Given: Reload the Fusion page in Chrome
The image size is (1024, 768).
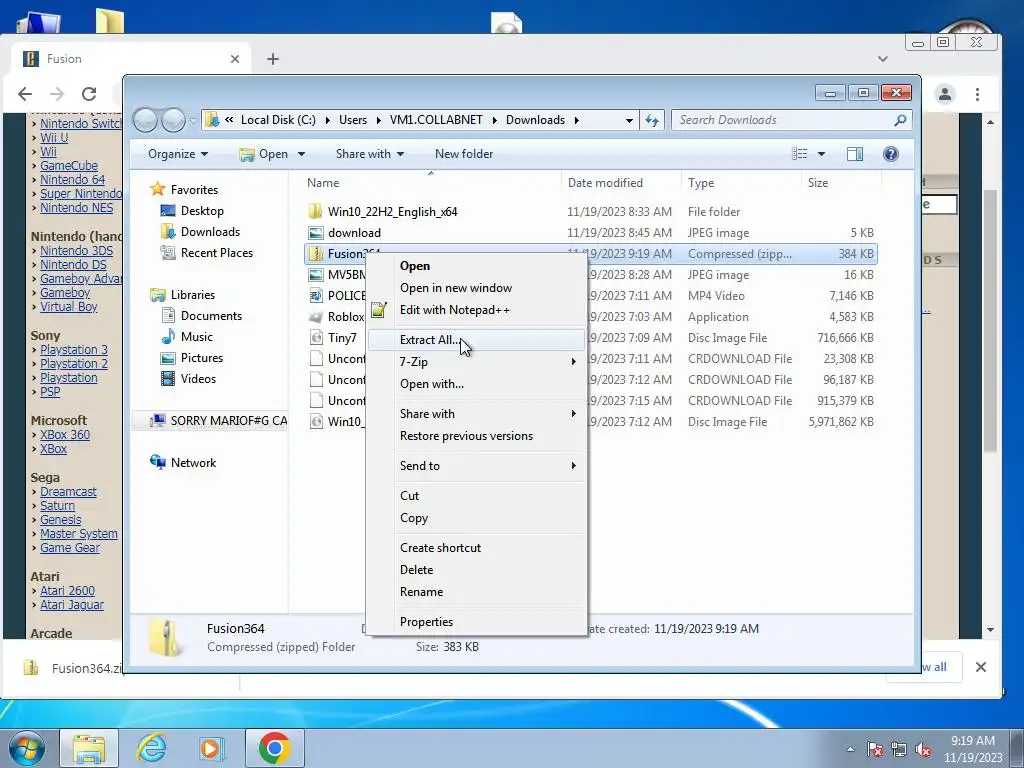Looking at the screenshot, I should pos(89,94).
